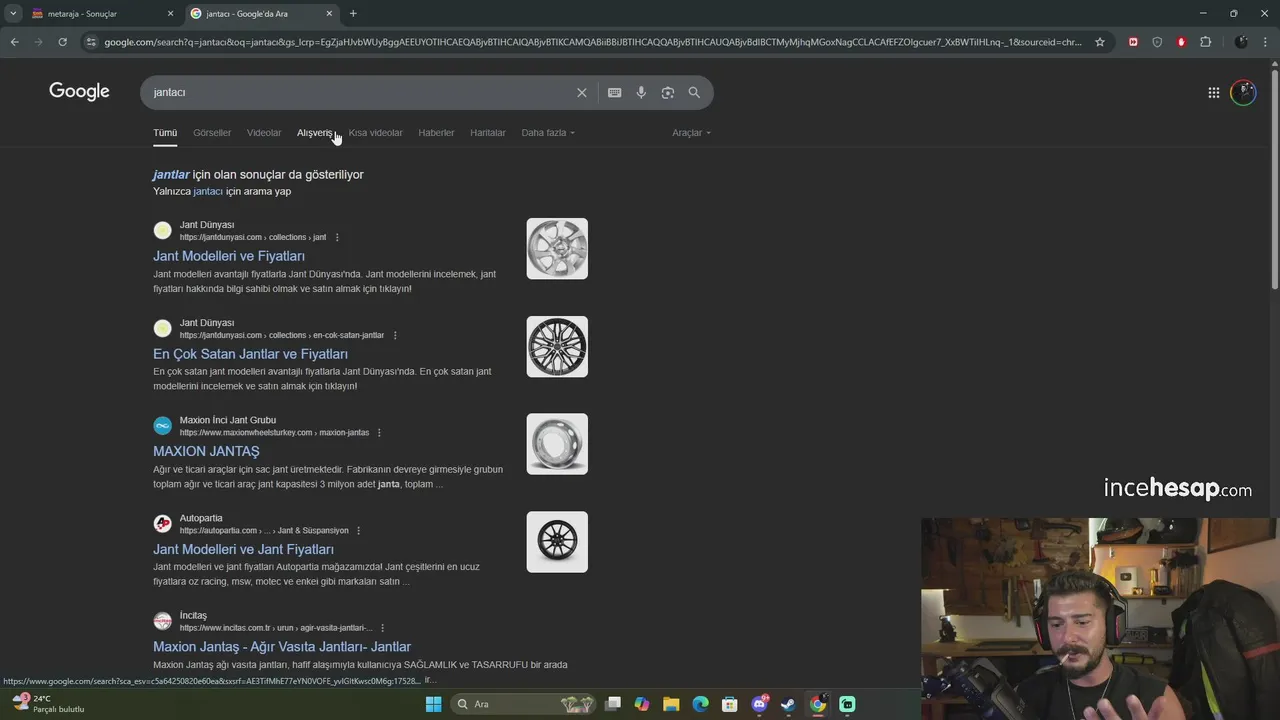The width and height of the screenshot is (1280, 720).
Task: Open Microsoft Edge from the taskbar
Action: click(701, 704)
